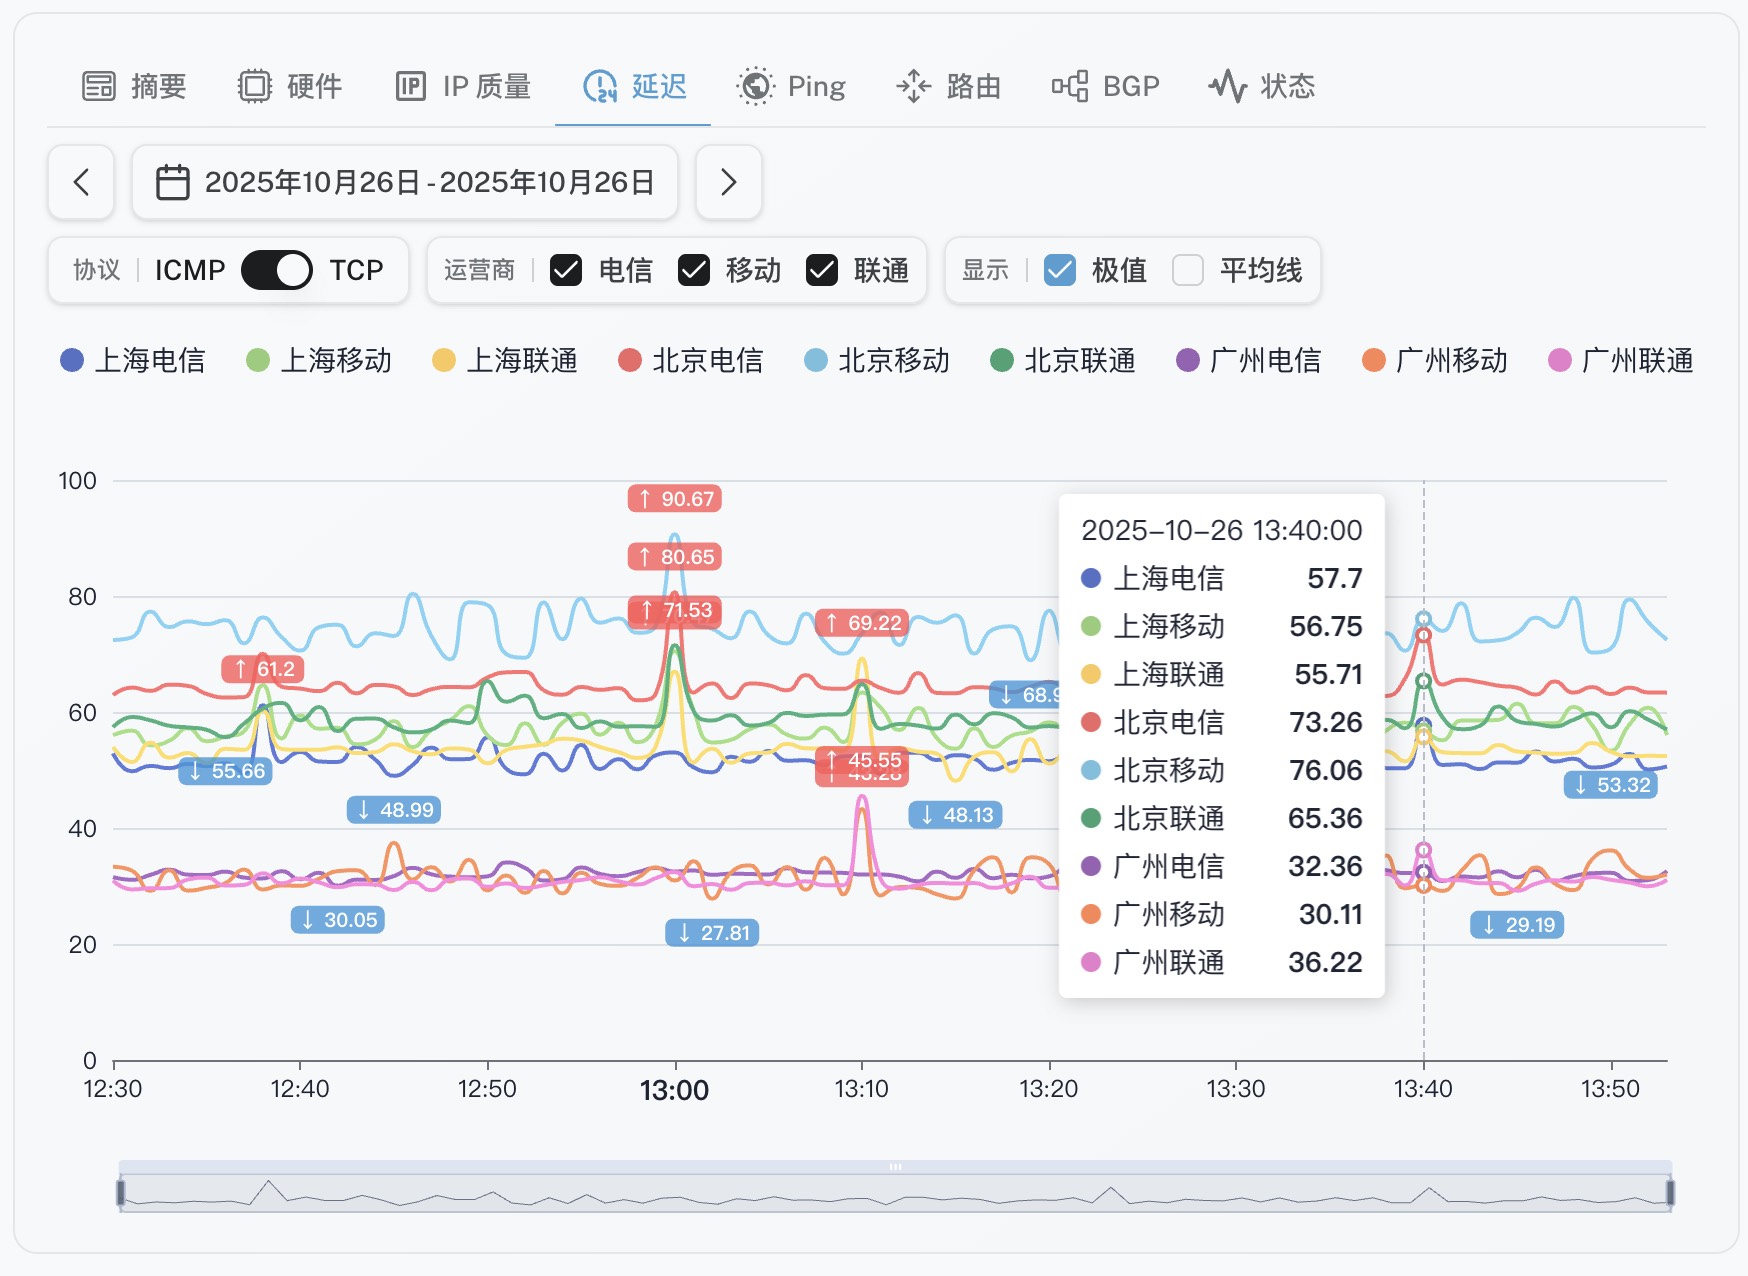
Task: Switch to the 延迟 latency tab
Action: pos(634,87)
